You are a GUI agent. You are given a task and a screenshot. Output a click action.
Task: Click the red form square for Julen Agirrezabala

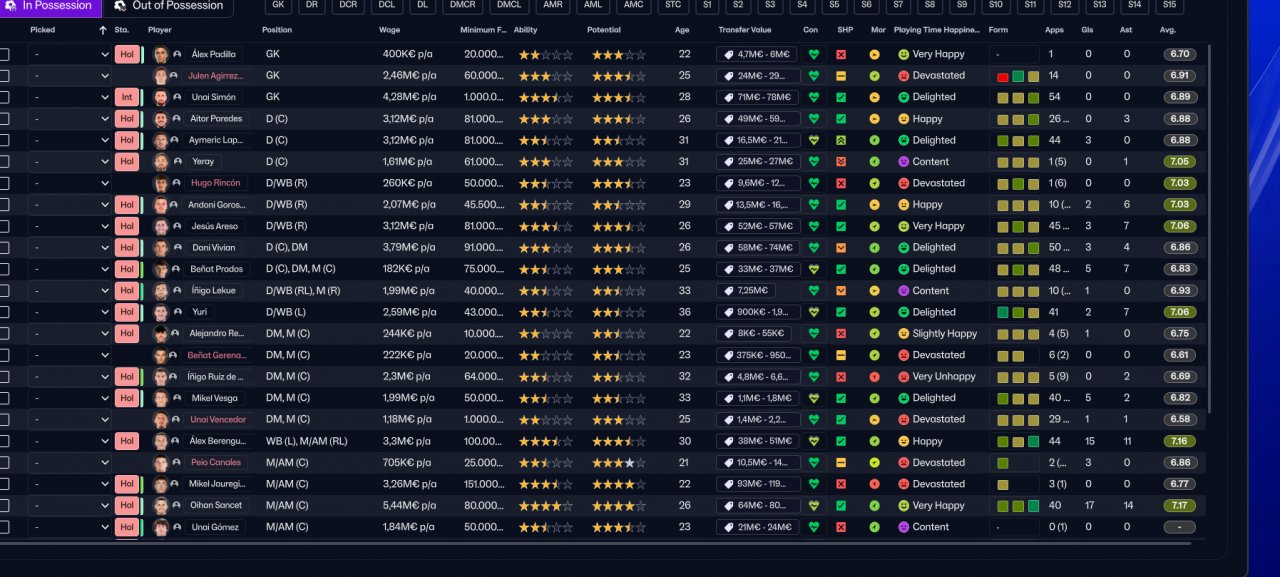tap(1003, 77)
